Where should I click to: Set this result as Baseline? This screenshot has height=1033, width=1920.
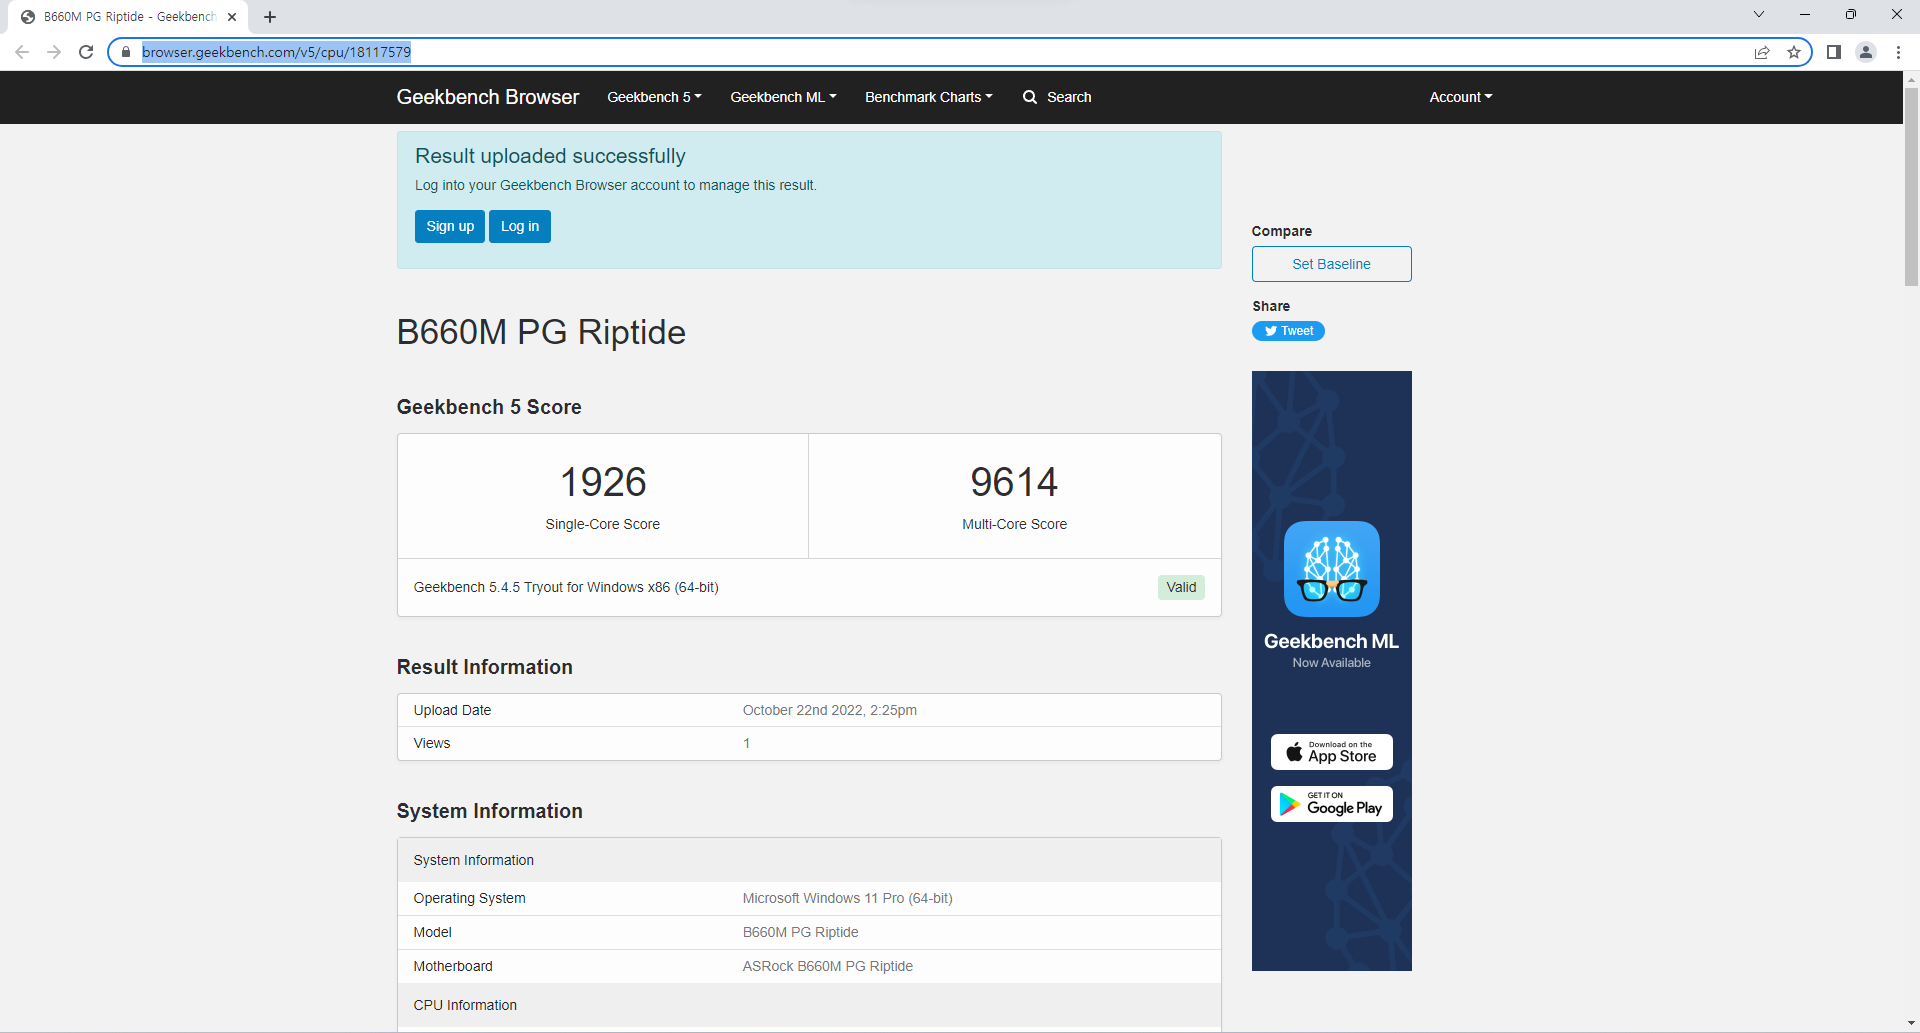point(1331,264)
